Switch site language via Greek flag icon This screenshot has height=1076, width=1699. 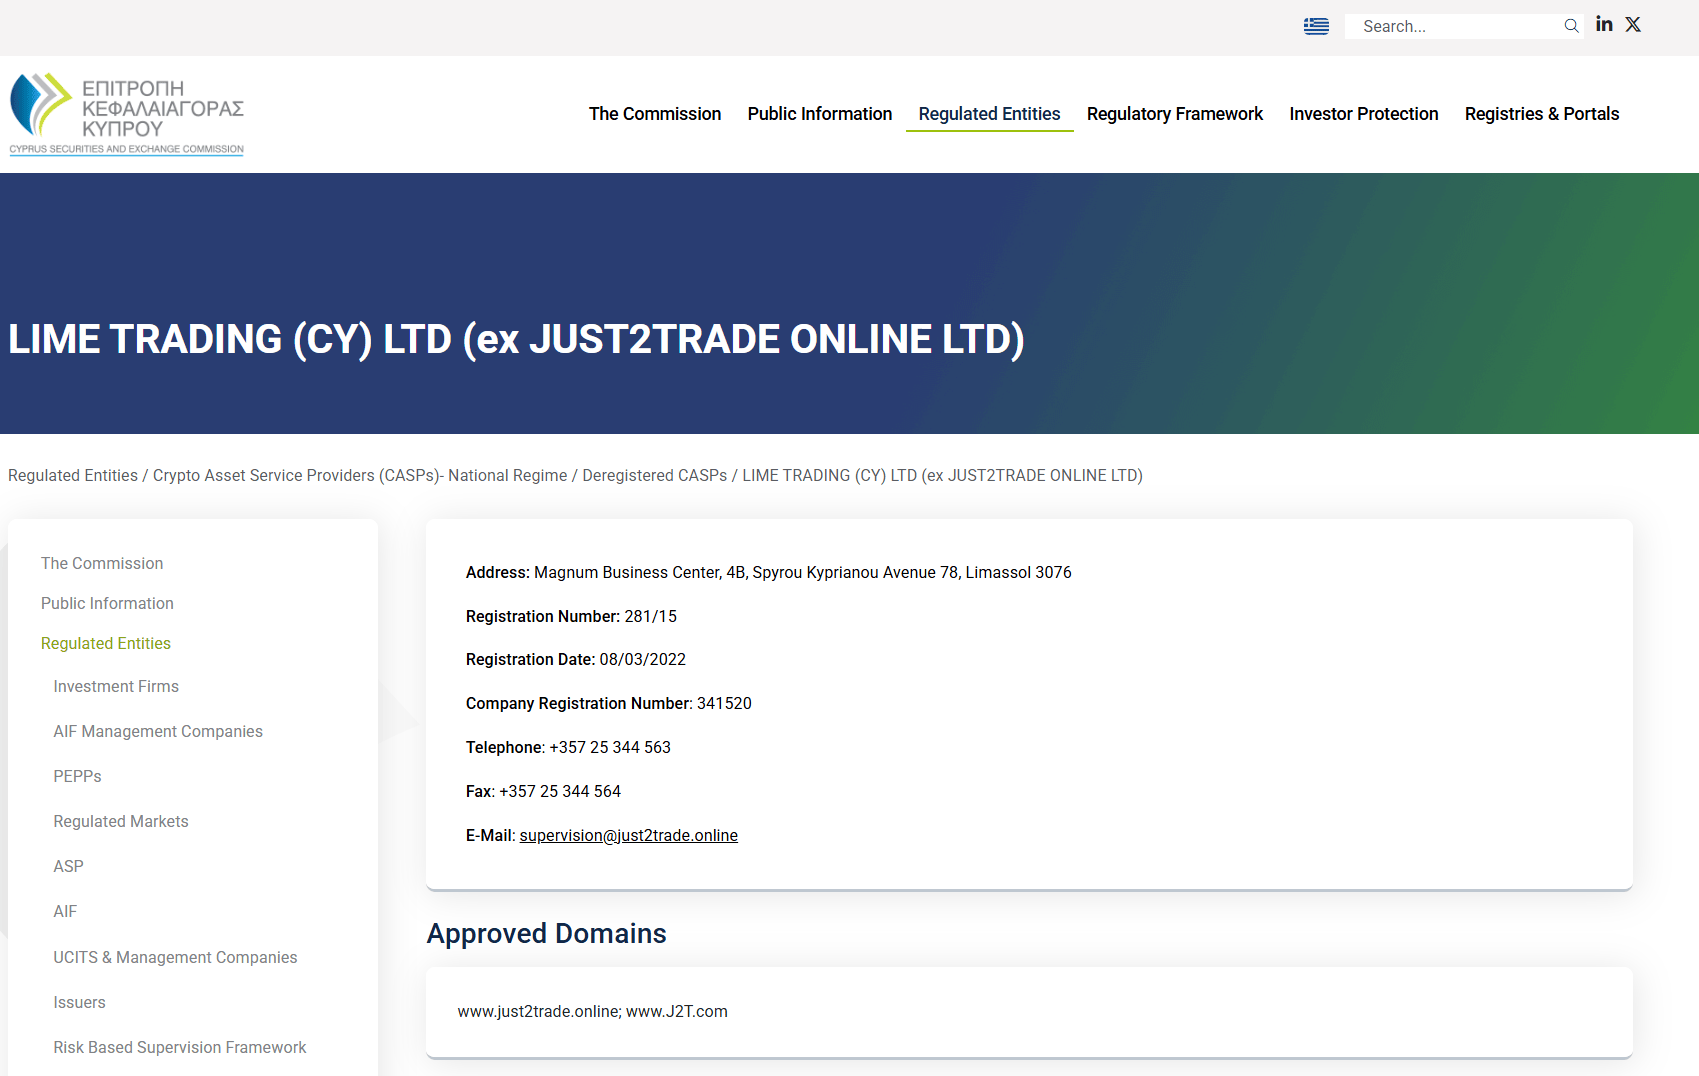click(x=1316, y=26)
